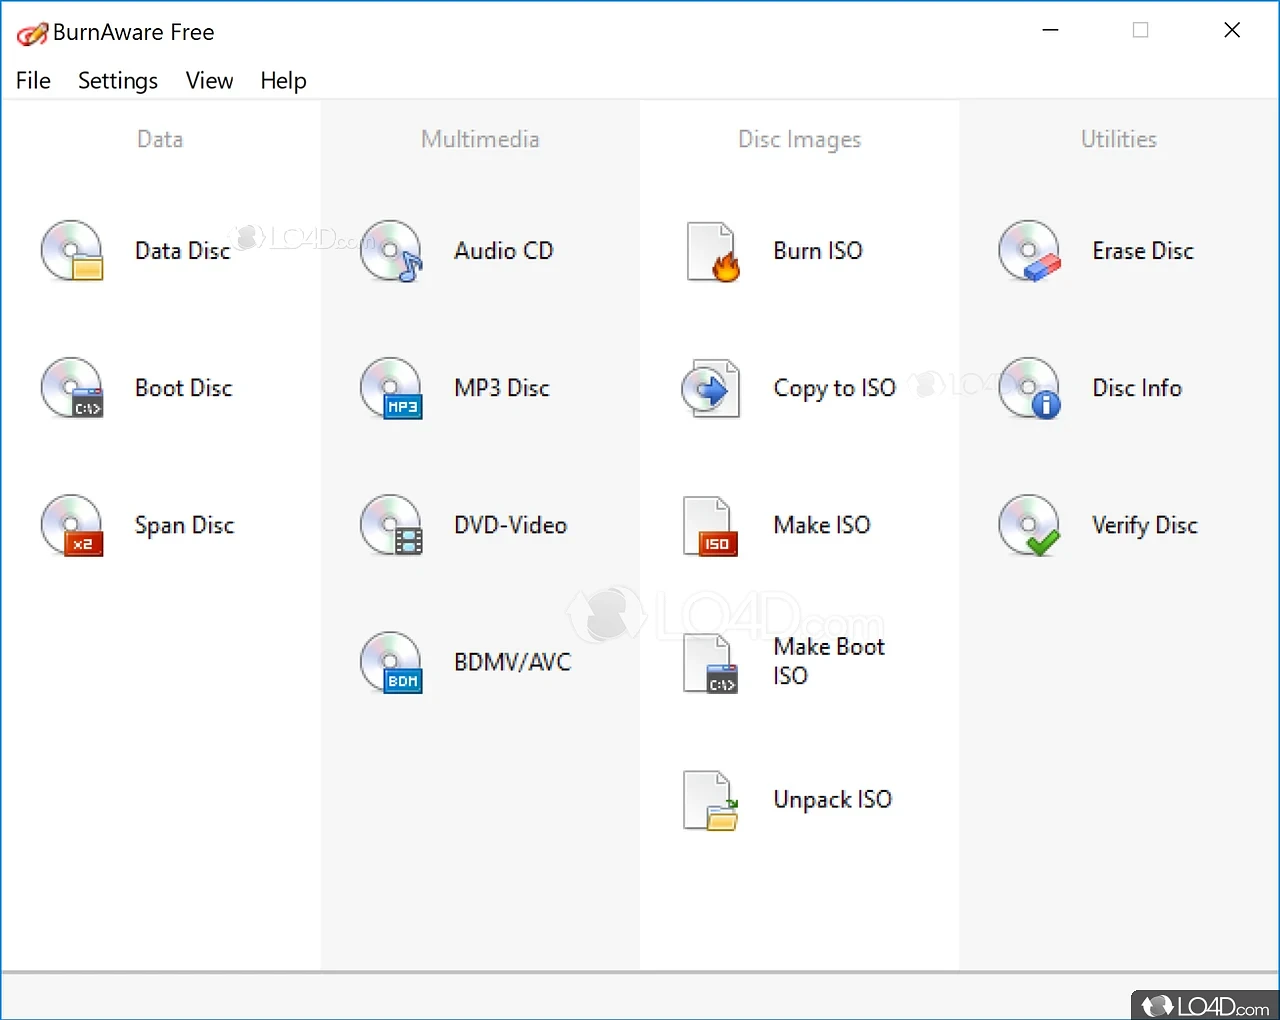The image size is (1280, 1020).
Task: Launch Copy to ISO via label
Action: [x=835, y=388]
